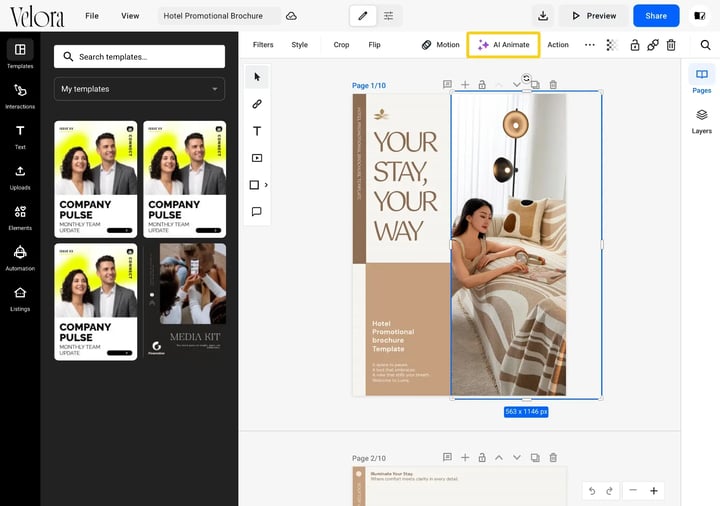Open the Templates sidebar panel
The width and height of the screenshot is (720, 506).
[20, 54]
